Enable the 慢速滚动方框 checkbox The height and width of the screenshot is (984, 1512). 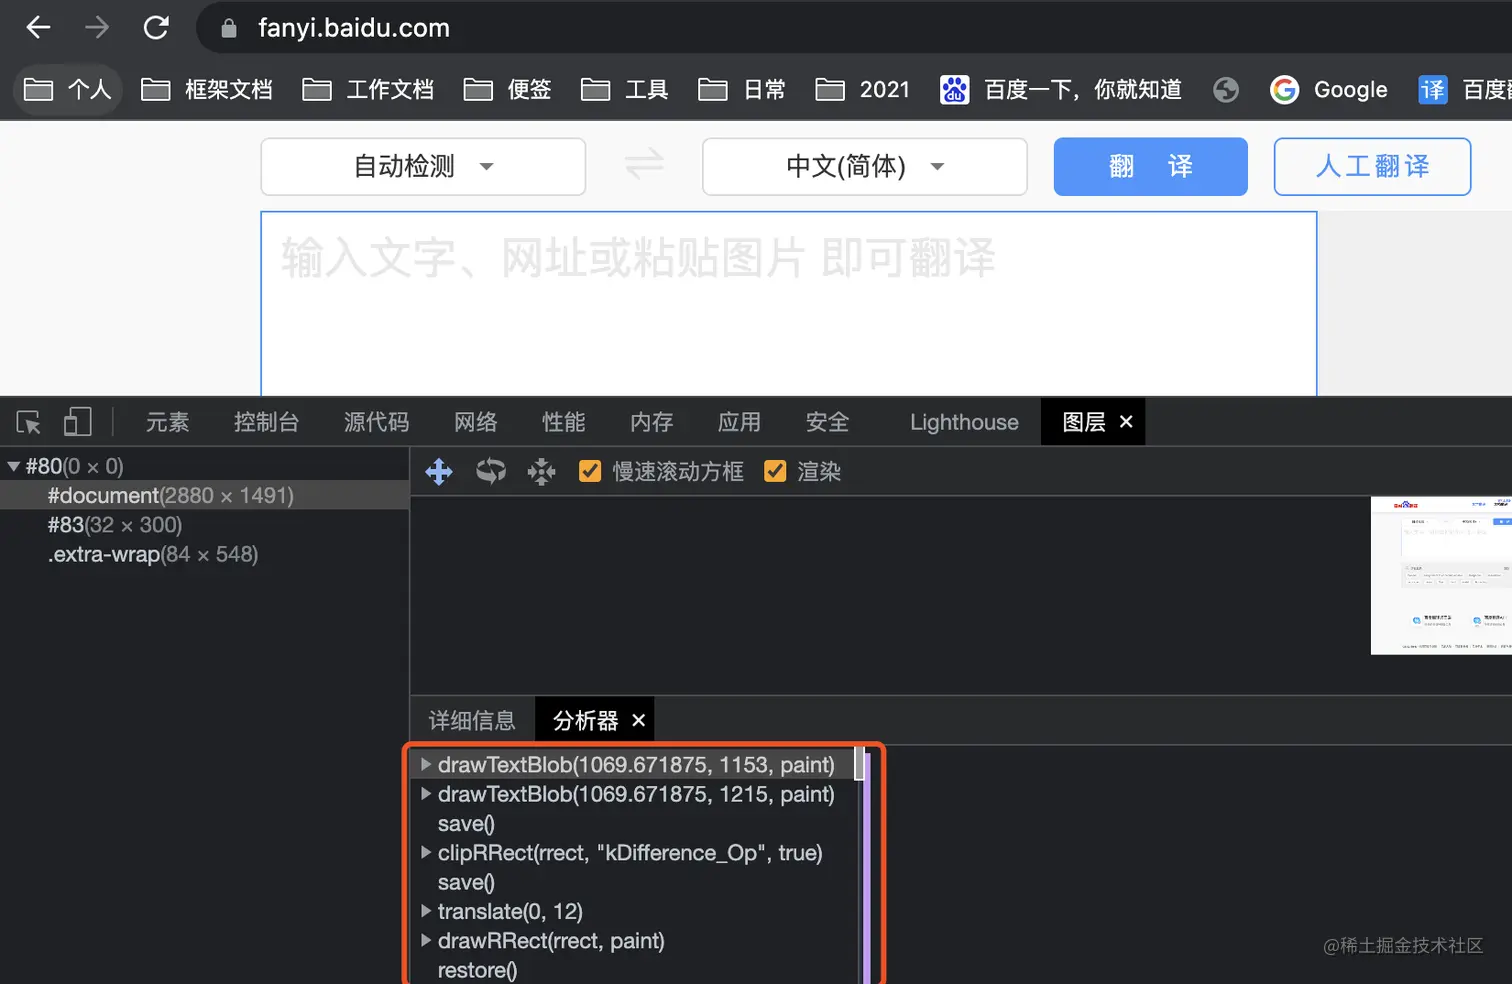590,471
